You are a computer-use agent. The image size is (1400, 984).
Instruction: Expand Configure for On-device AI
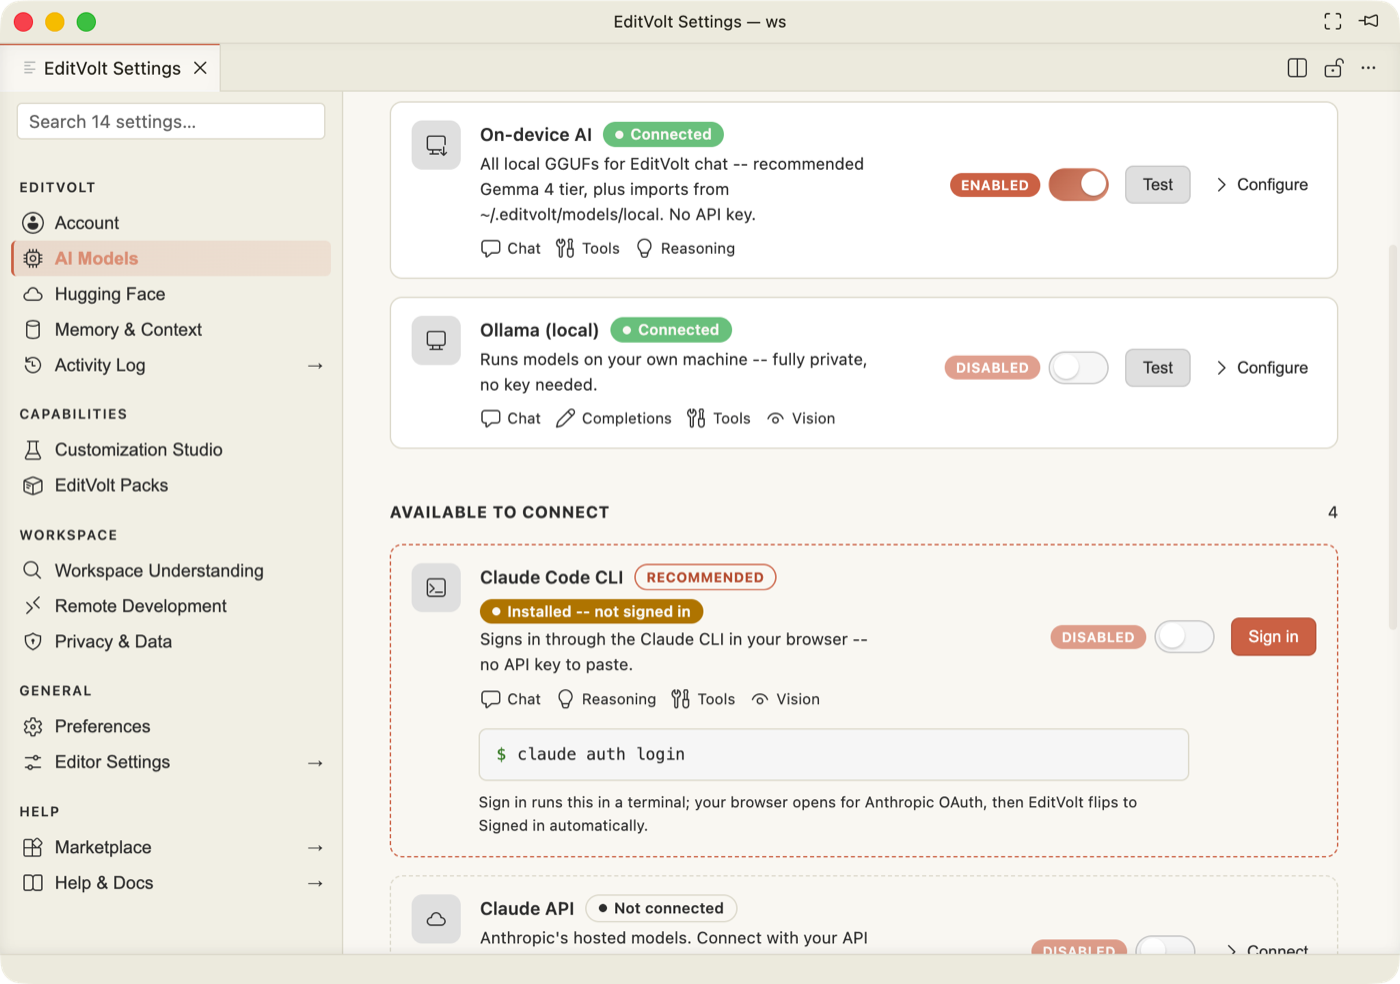[1262, 185]
